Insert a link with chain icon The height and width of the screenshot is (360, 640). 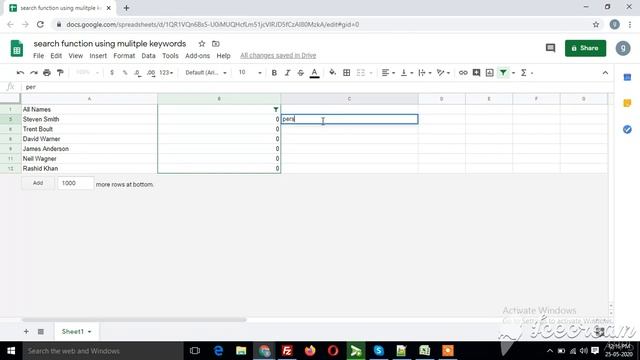463,73
